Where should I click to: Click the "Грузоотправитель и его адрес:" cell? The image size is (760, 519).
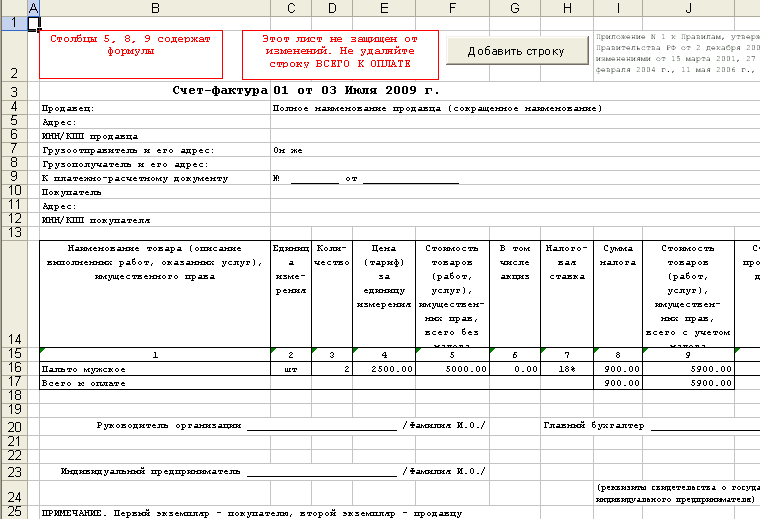coord(155,150)
